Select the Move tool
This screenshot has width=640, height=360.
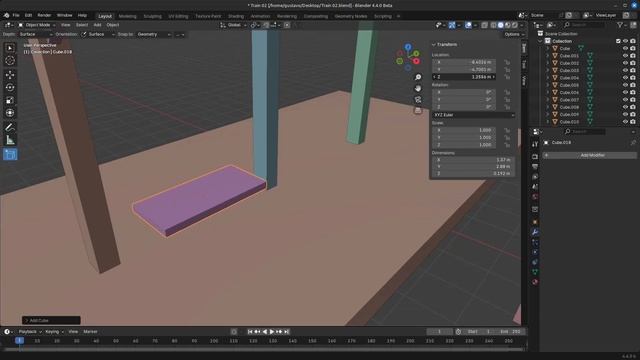tap(10, 75)
